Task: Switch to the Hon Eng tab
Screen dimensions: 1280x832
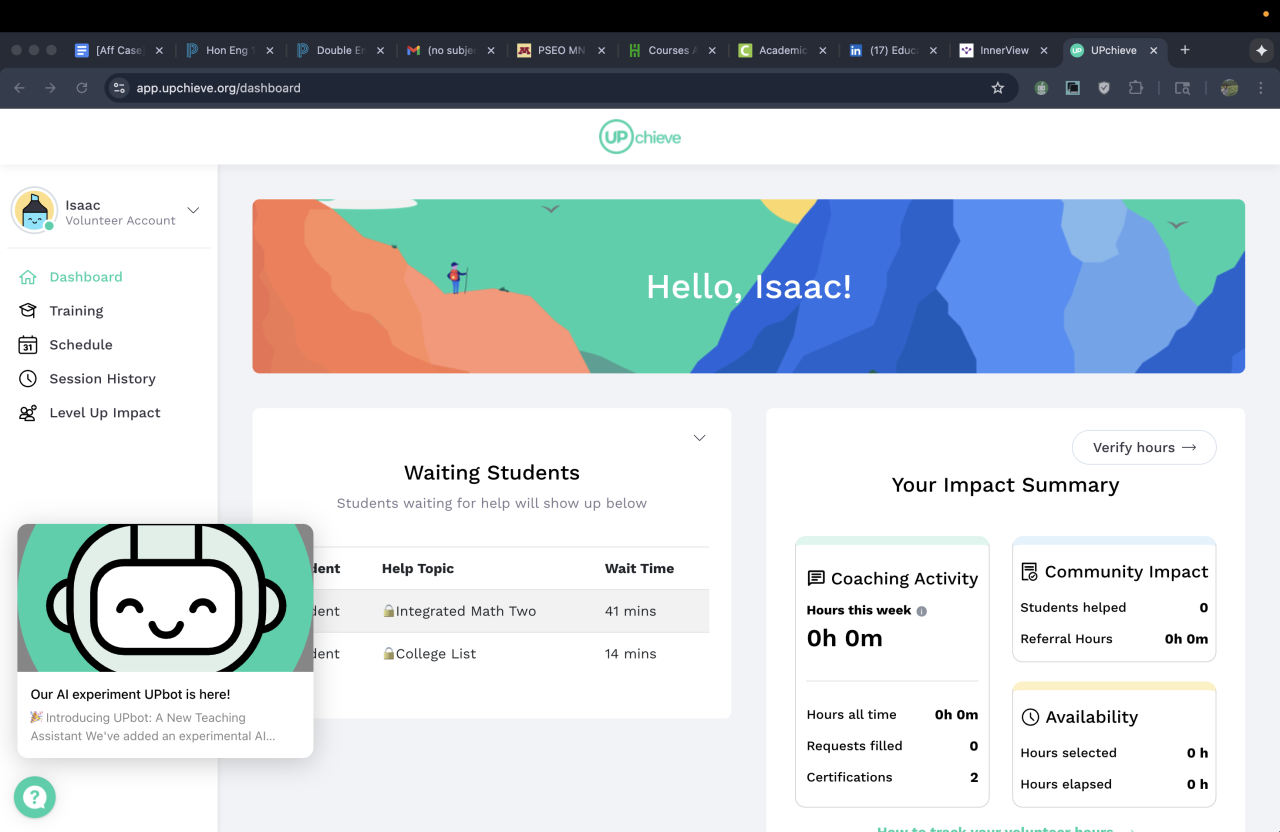Action: click(229, 50)
